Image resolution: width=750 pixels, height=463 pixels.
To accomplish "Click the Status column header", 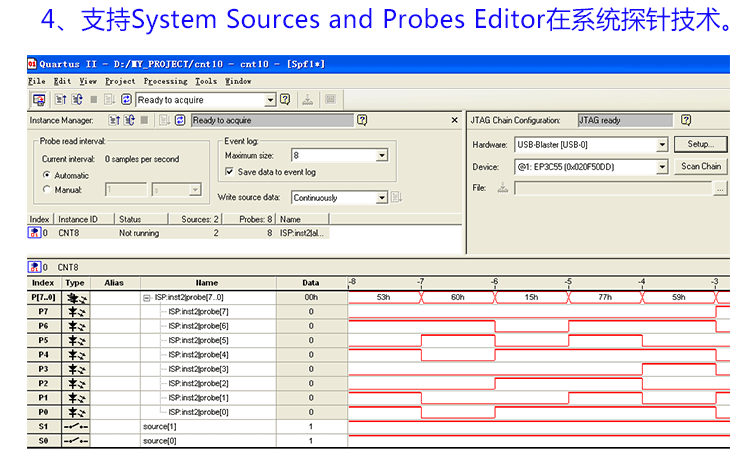I will (142, 219).
